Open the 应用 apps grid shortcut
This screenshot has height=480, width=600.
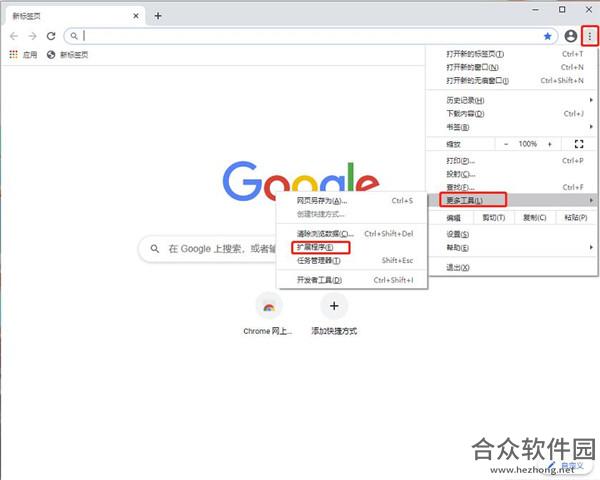(23, 55)
